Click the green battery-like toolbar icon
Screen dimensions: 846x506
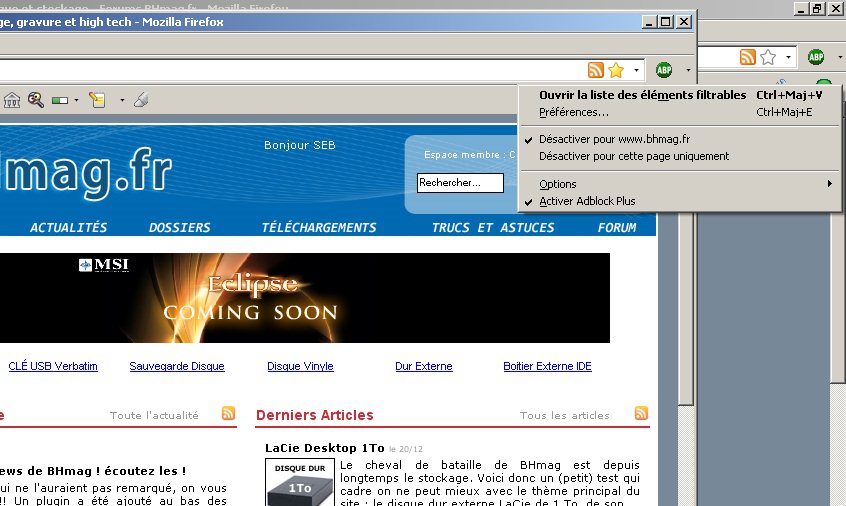click(60, 100)
